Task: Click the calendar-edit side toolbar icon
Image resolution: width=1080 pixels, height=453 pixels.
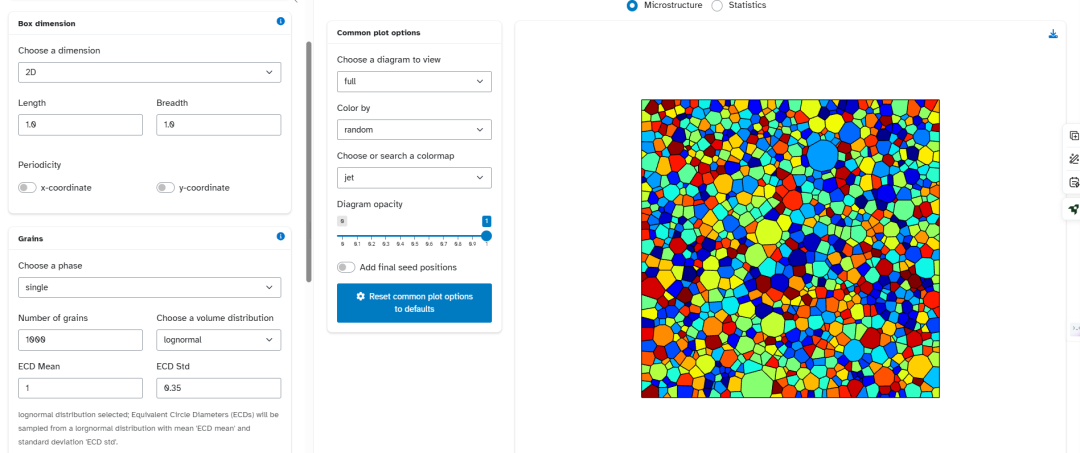Action: point(1073,182)
